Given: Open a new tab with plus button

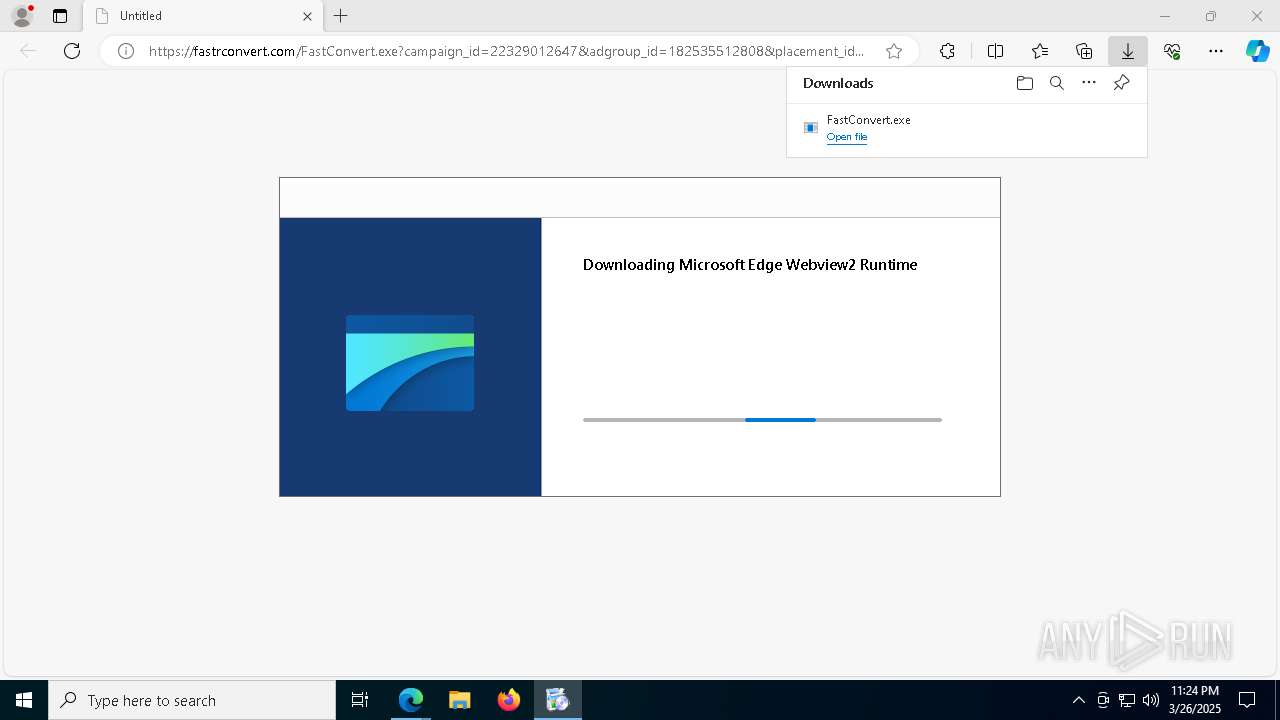Looking at the screenshot, I should [341, 16].
